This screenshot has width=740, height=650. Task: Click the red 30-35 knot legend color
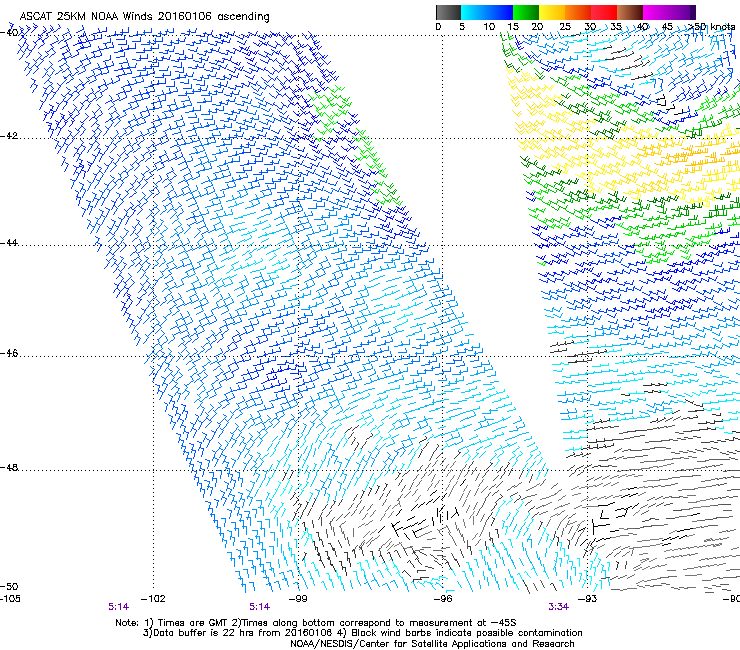tap(604, 12)
